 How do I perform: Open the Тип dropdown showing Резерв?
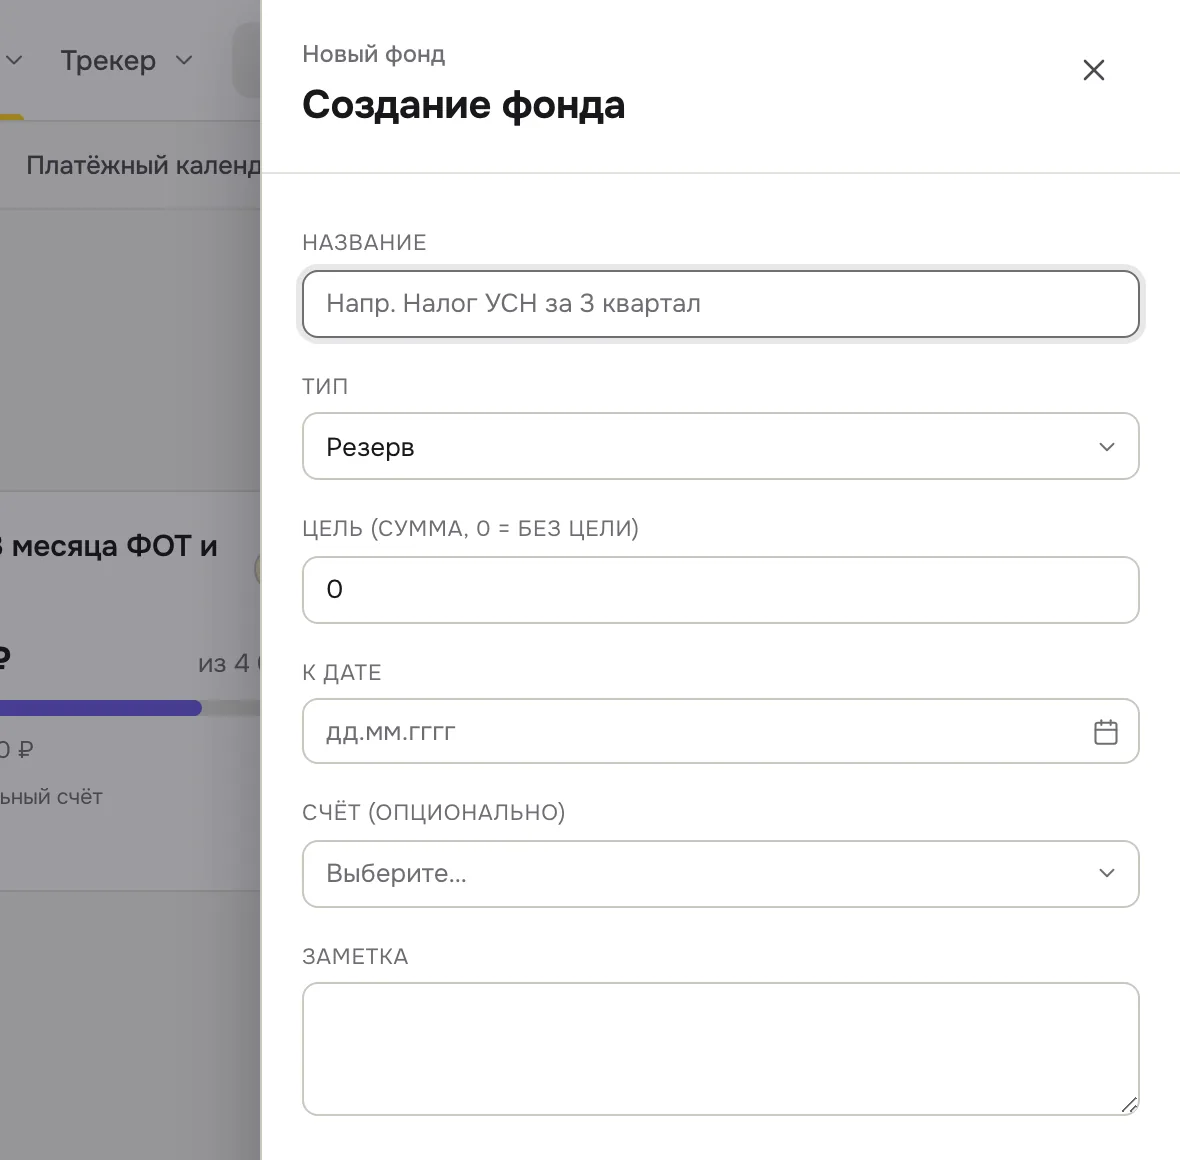pyautogui.click(x=720, y=446)
